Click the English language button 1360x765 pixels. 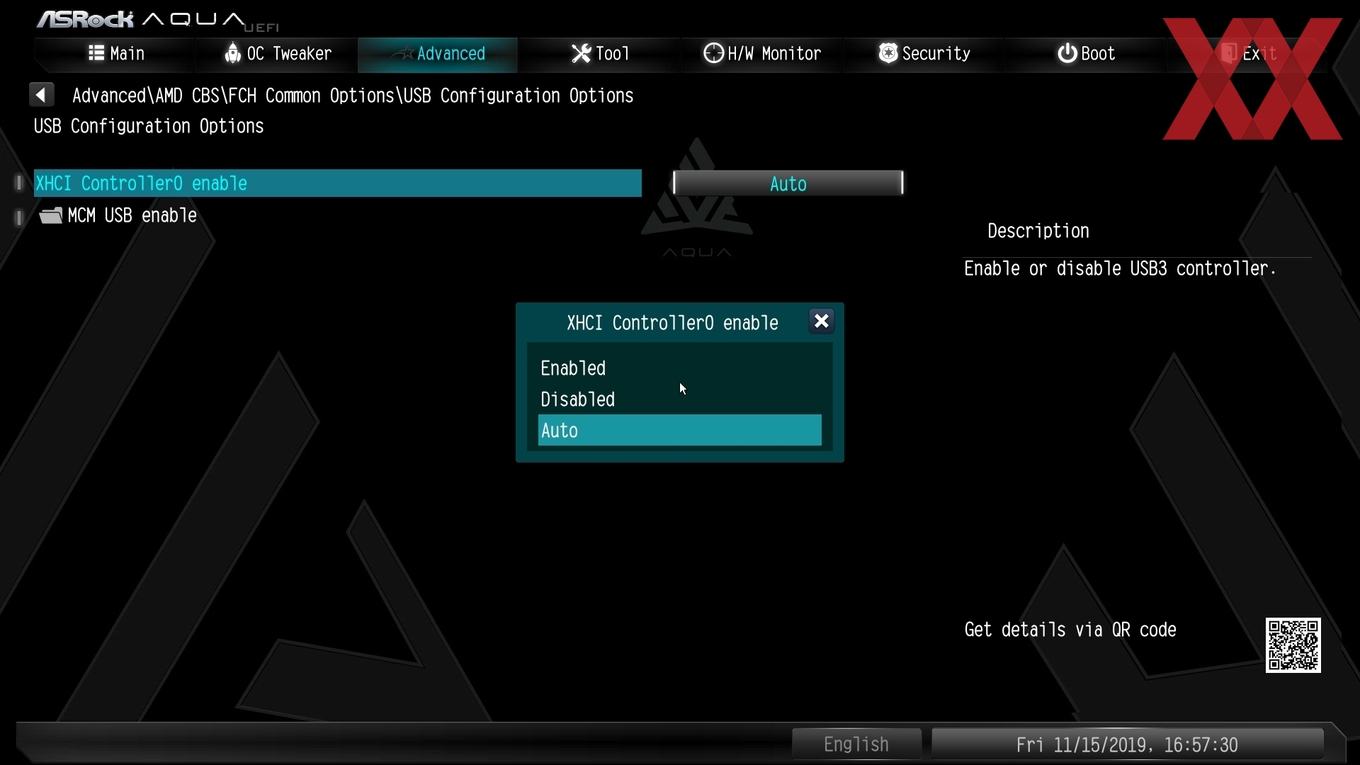coord(856,744)
